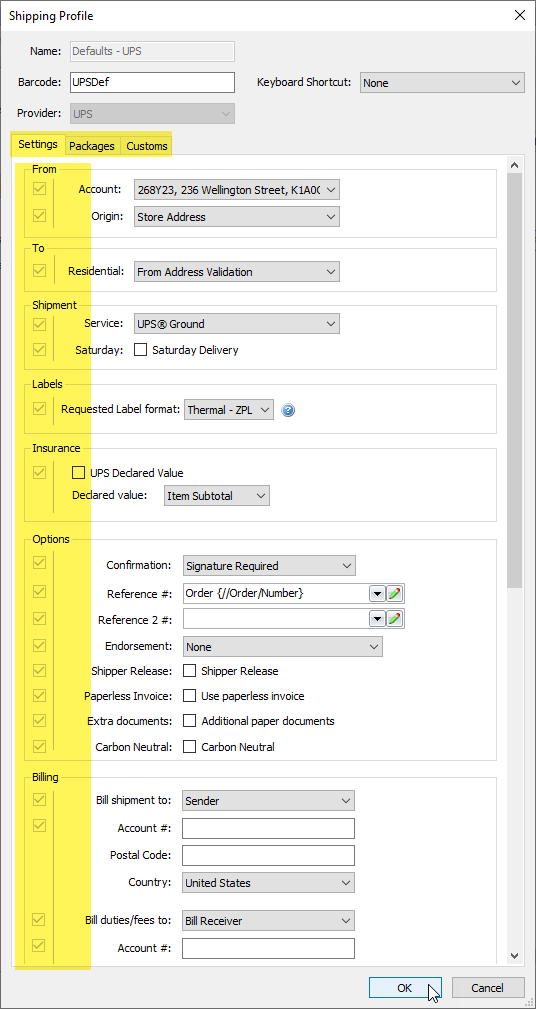Open the Bill shipment to dropdown
Screen dimensions: 536x1009
[x=268, y=801]
